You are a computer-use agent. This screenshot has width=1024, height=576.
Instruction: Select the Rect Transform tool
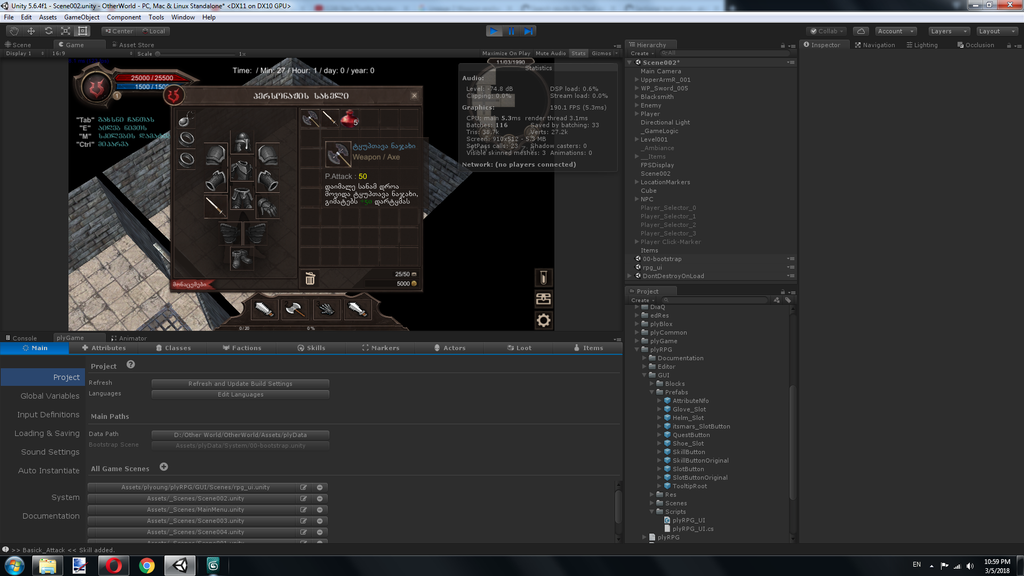pos(83,31)
